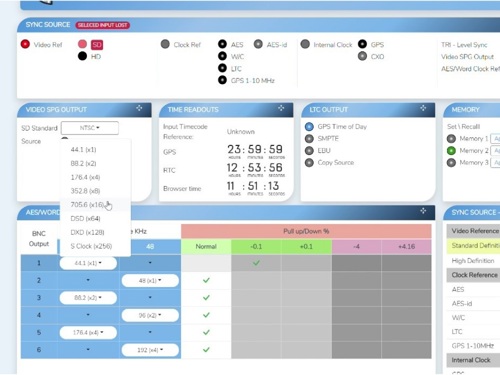Open BNC output 5 176.4 (x4) dropdown

88,332
